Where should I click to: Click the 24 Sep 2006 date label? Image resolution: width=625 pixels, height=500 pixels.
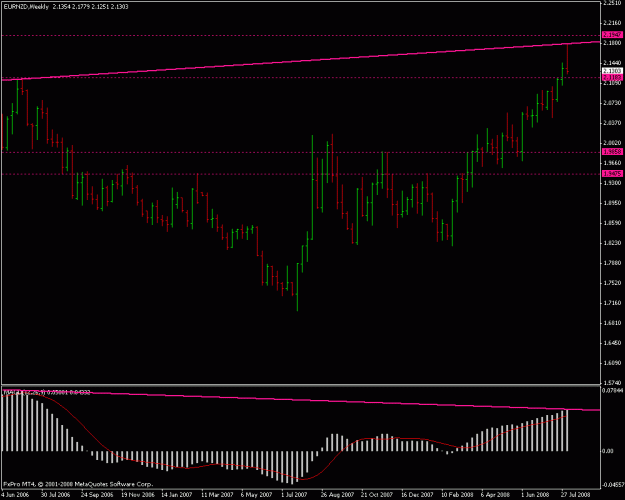pos(96,495)
